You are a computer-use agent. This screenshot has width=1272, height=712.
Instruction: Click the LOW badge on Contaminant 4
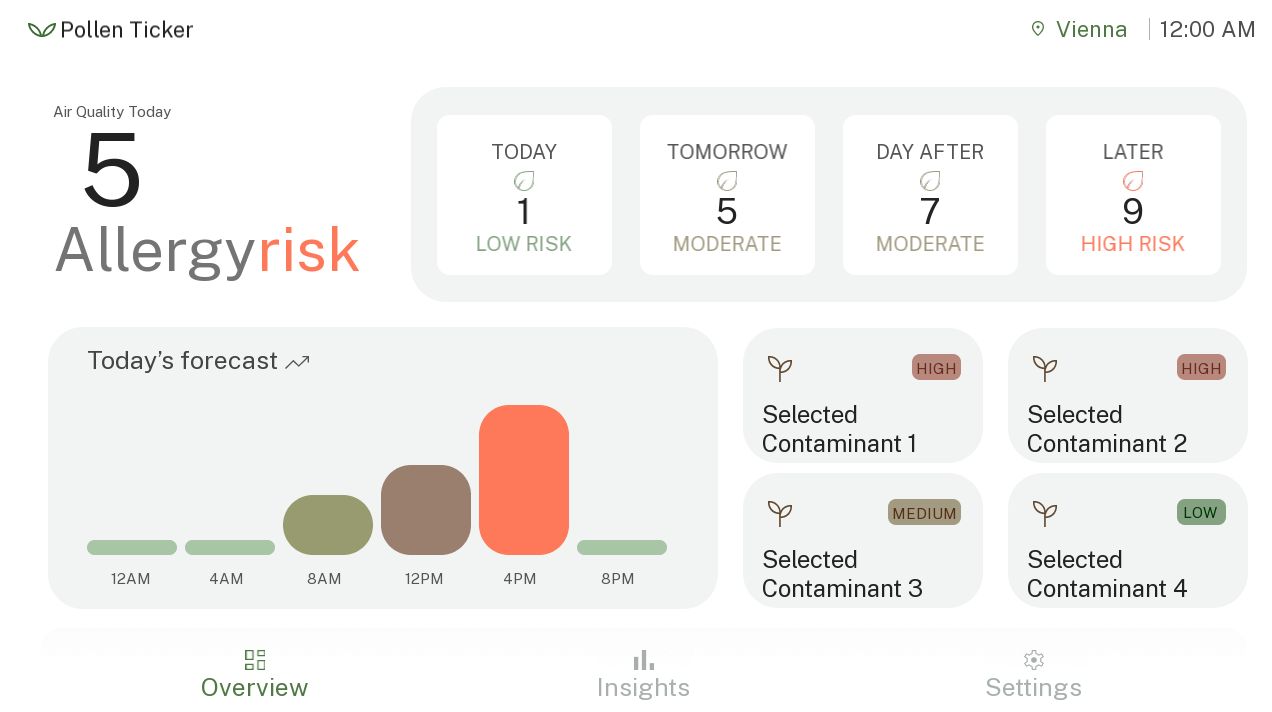[1201, 512]
